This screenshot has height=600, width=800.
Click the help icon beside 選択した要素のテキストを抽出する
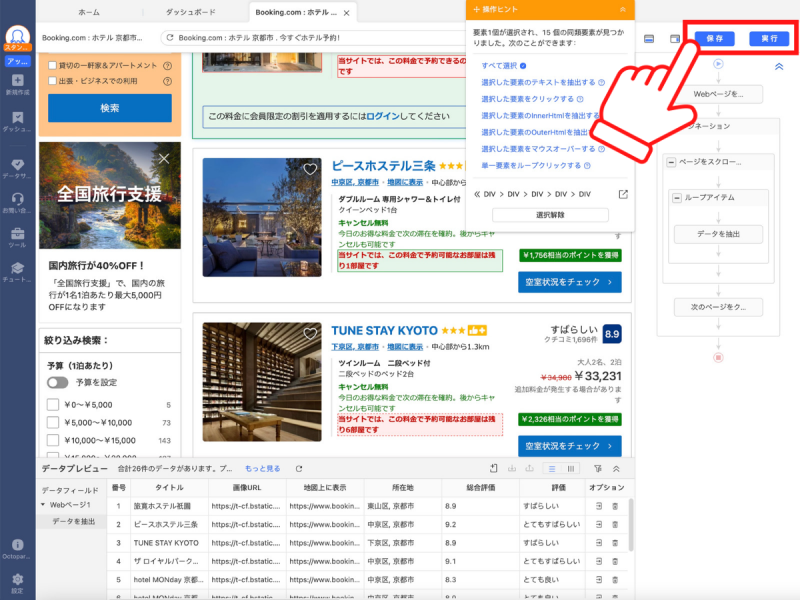602,83
